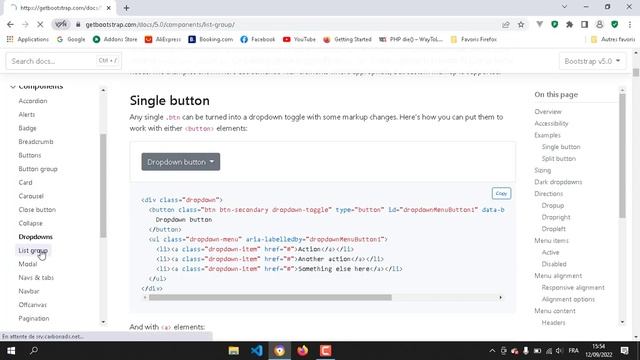
Task: Open the Autres favoris folder
Action: coord(613,39)
